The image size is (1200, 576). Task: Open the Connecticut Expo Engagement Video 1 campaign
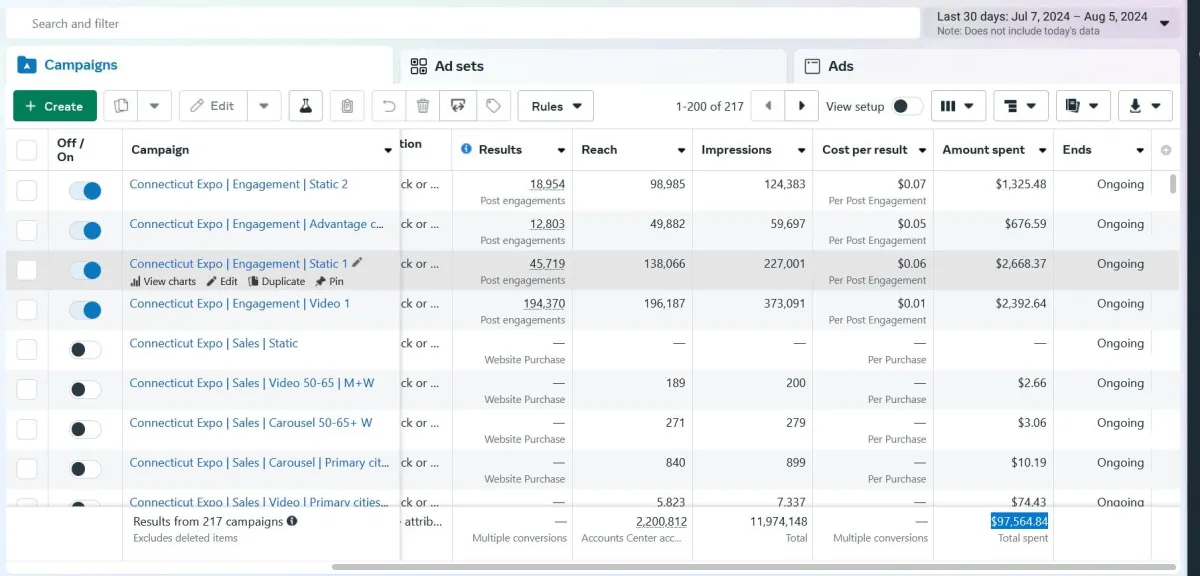coord(240,303)
